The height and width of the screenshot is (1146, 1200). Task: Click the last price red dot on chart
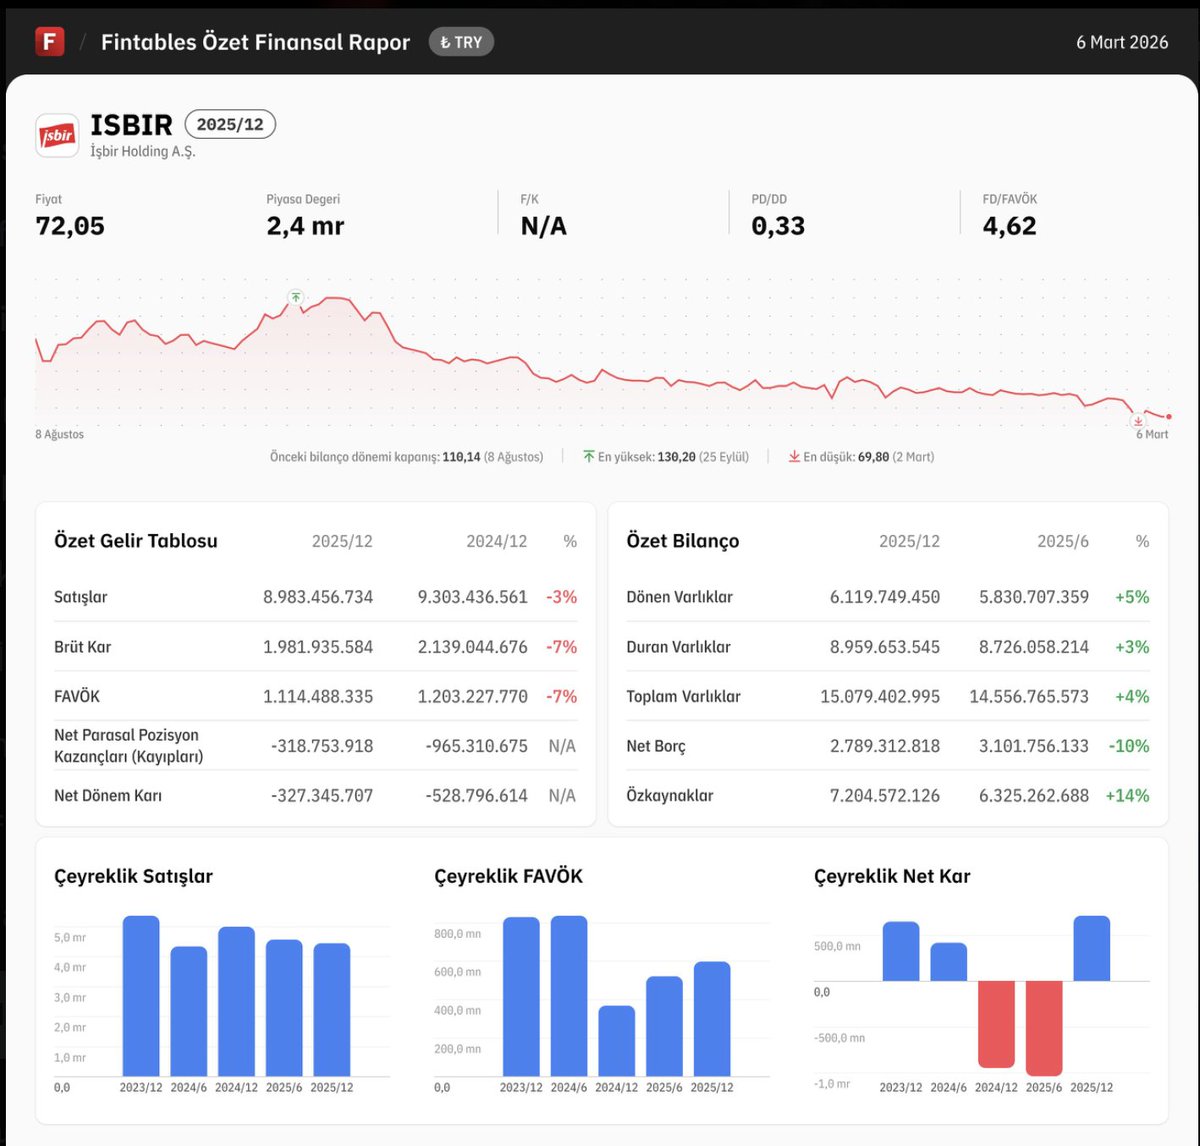pos(1168,416)
